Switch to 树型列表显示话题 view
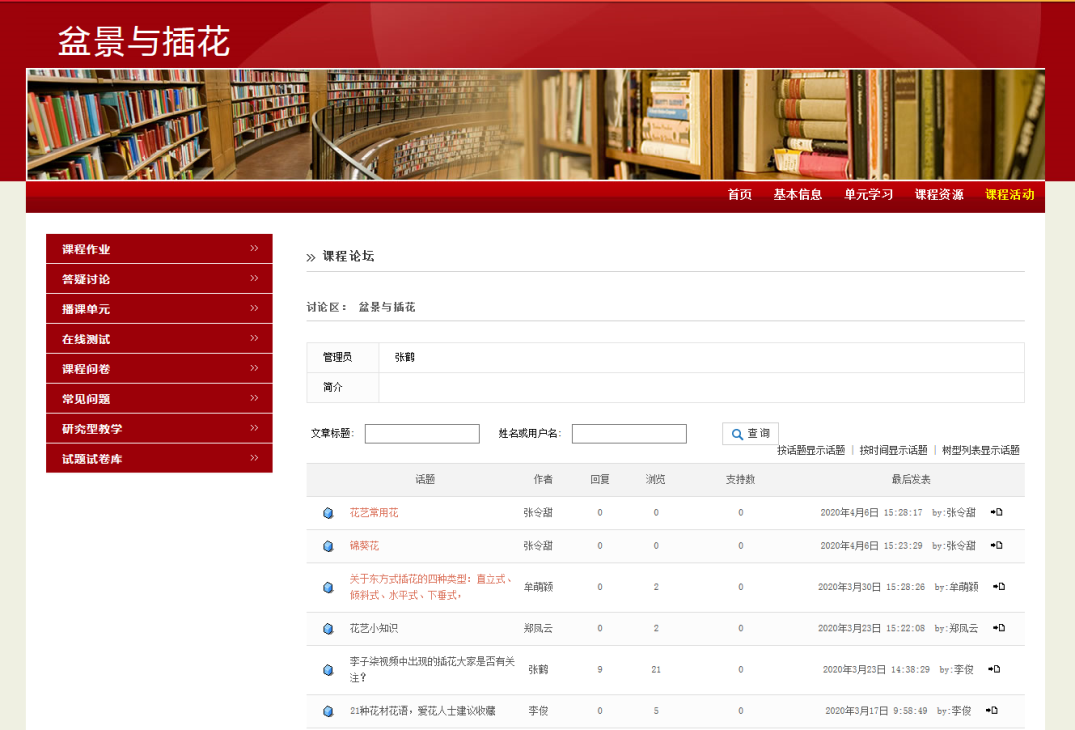This screenshot has height=730, width=1075. coord(980,451)
